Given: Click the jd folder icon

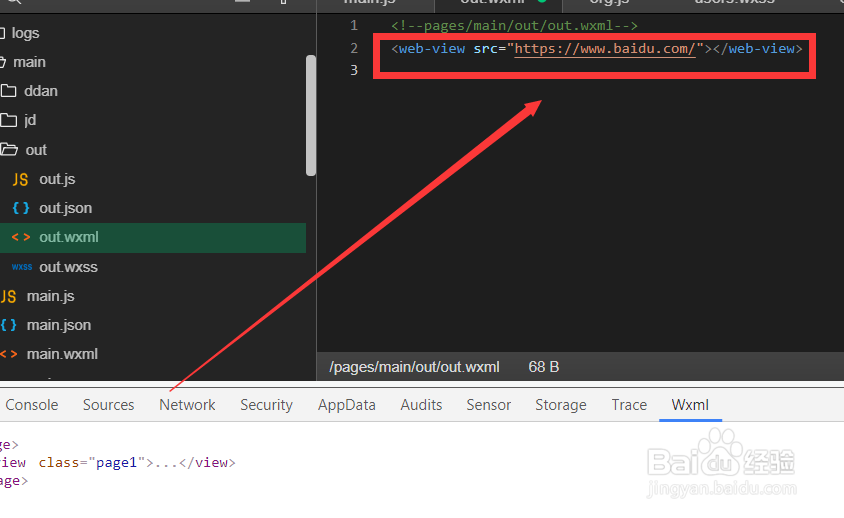Looking at the screenshot, I should tap(8, 120).
